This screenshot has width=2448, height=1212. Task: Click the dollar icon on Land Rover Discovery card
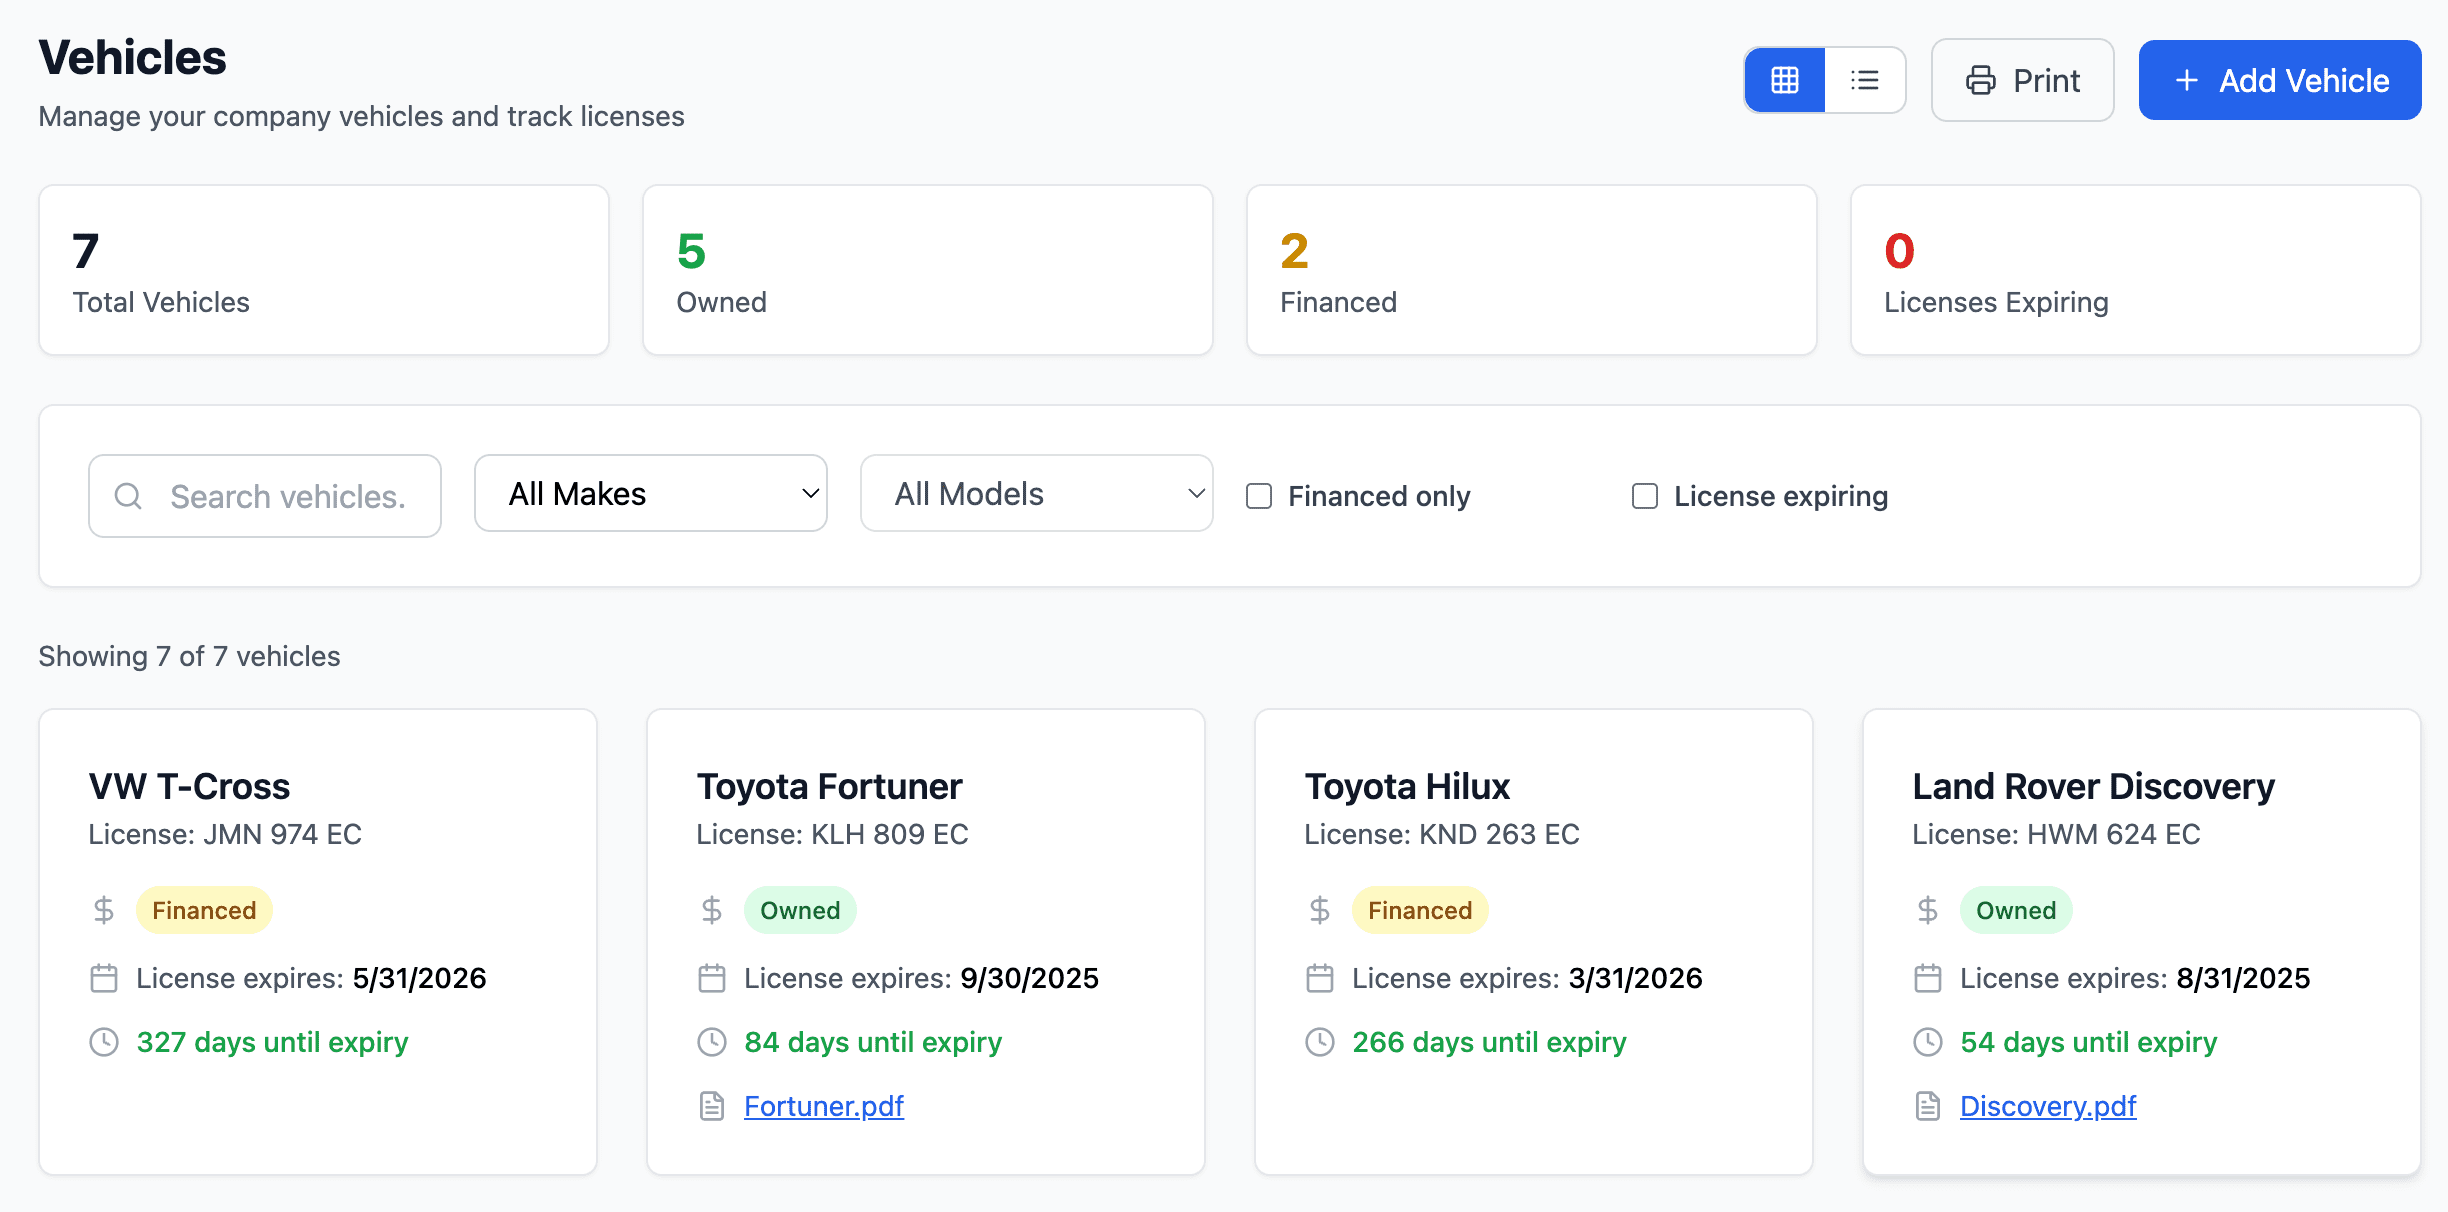(1928, 910)
